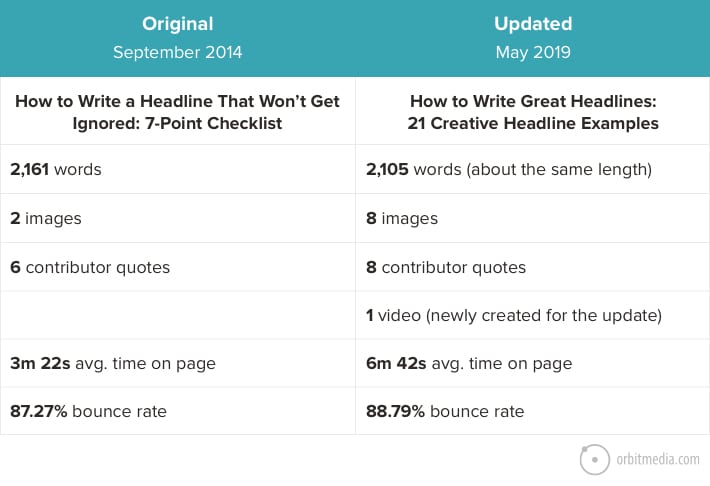The image size is (710, 486).
Task: Click the May 2019 date label
Action: click(x=533, y=53)
